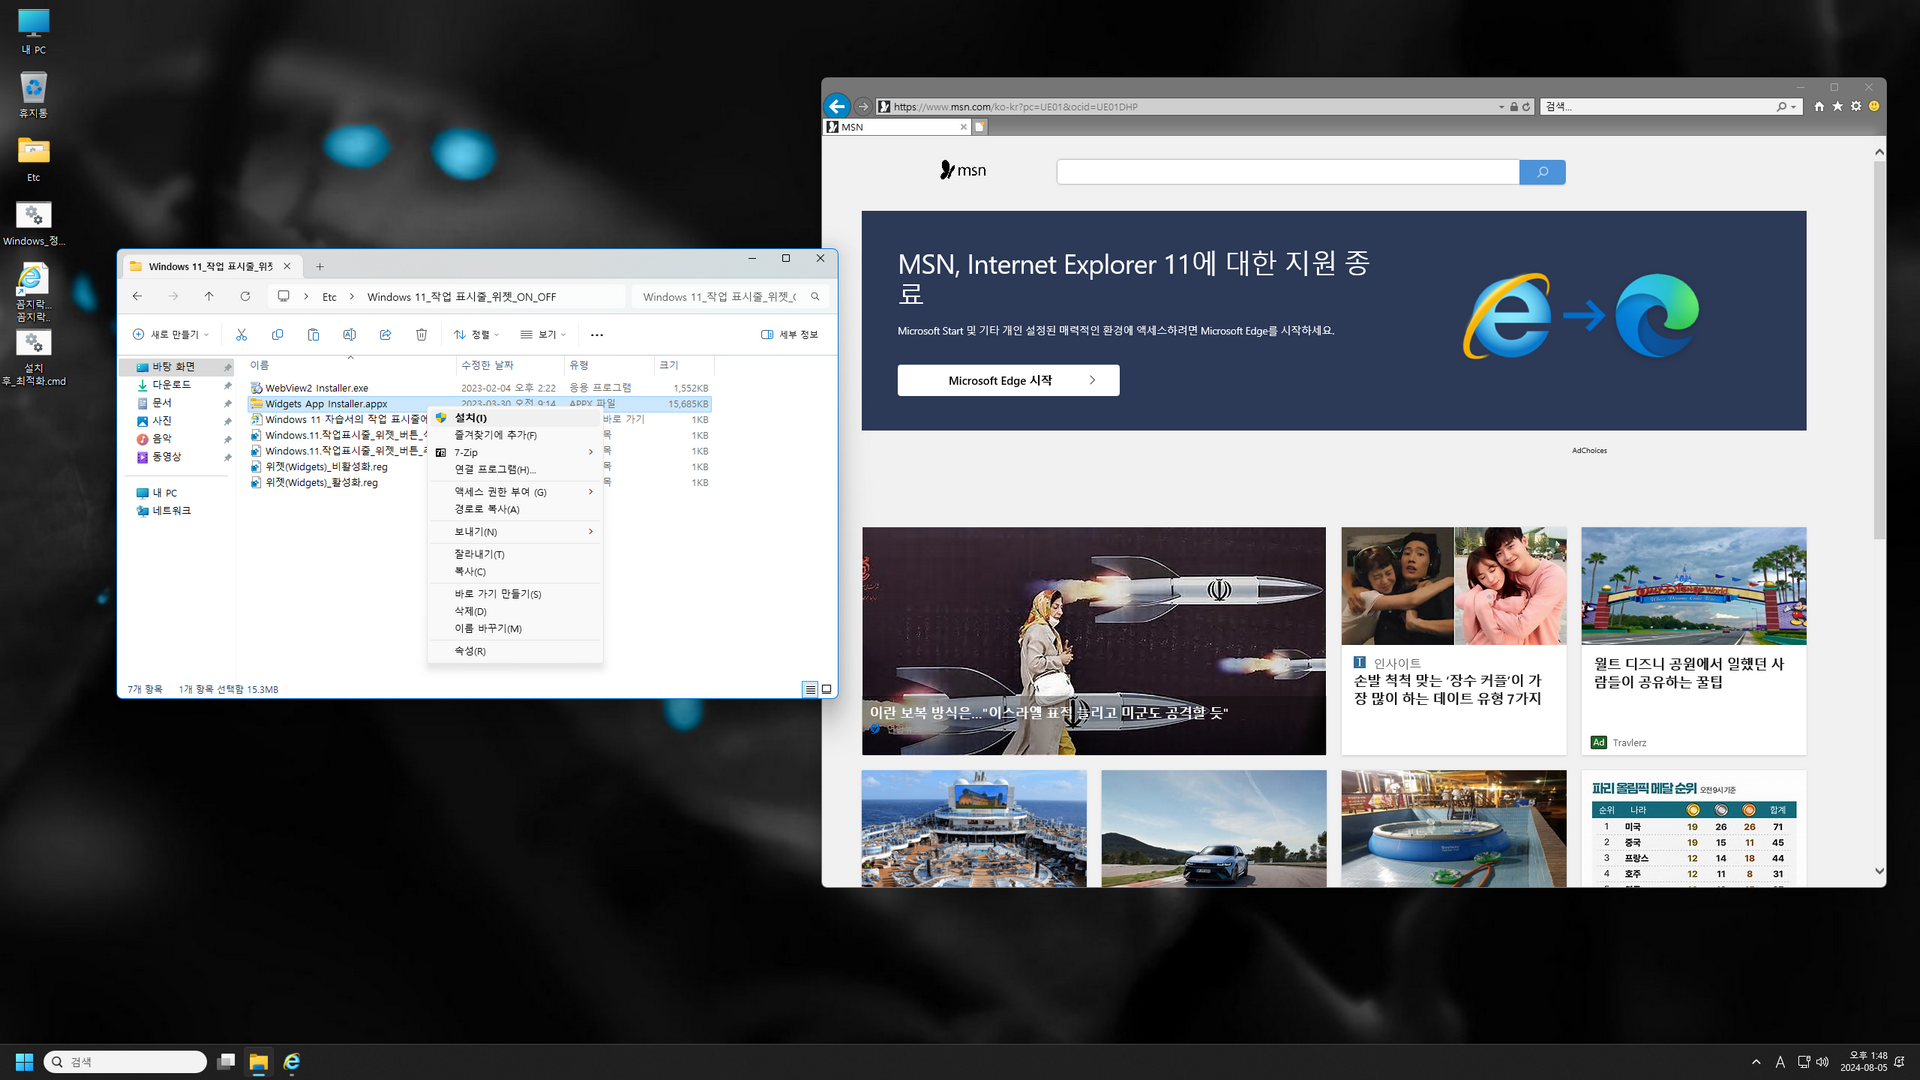Click the Share icon in Explorer toolbar

(x=385, y=335)
